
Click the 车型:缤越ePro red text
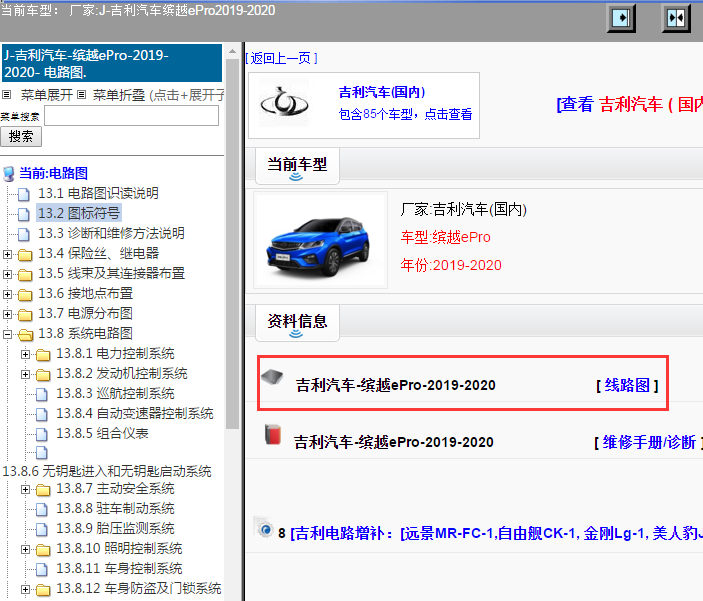(x=446, y=237)
